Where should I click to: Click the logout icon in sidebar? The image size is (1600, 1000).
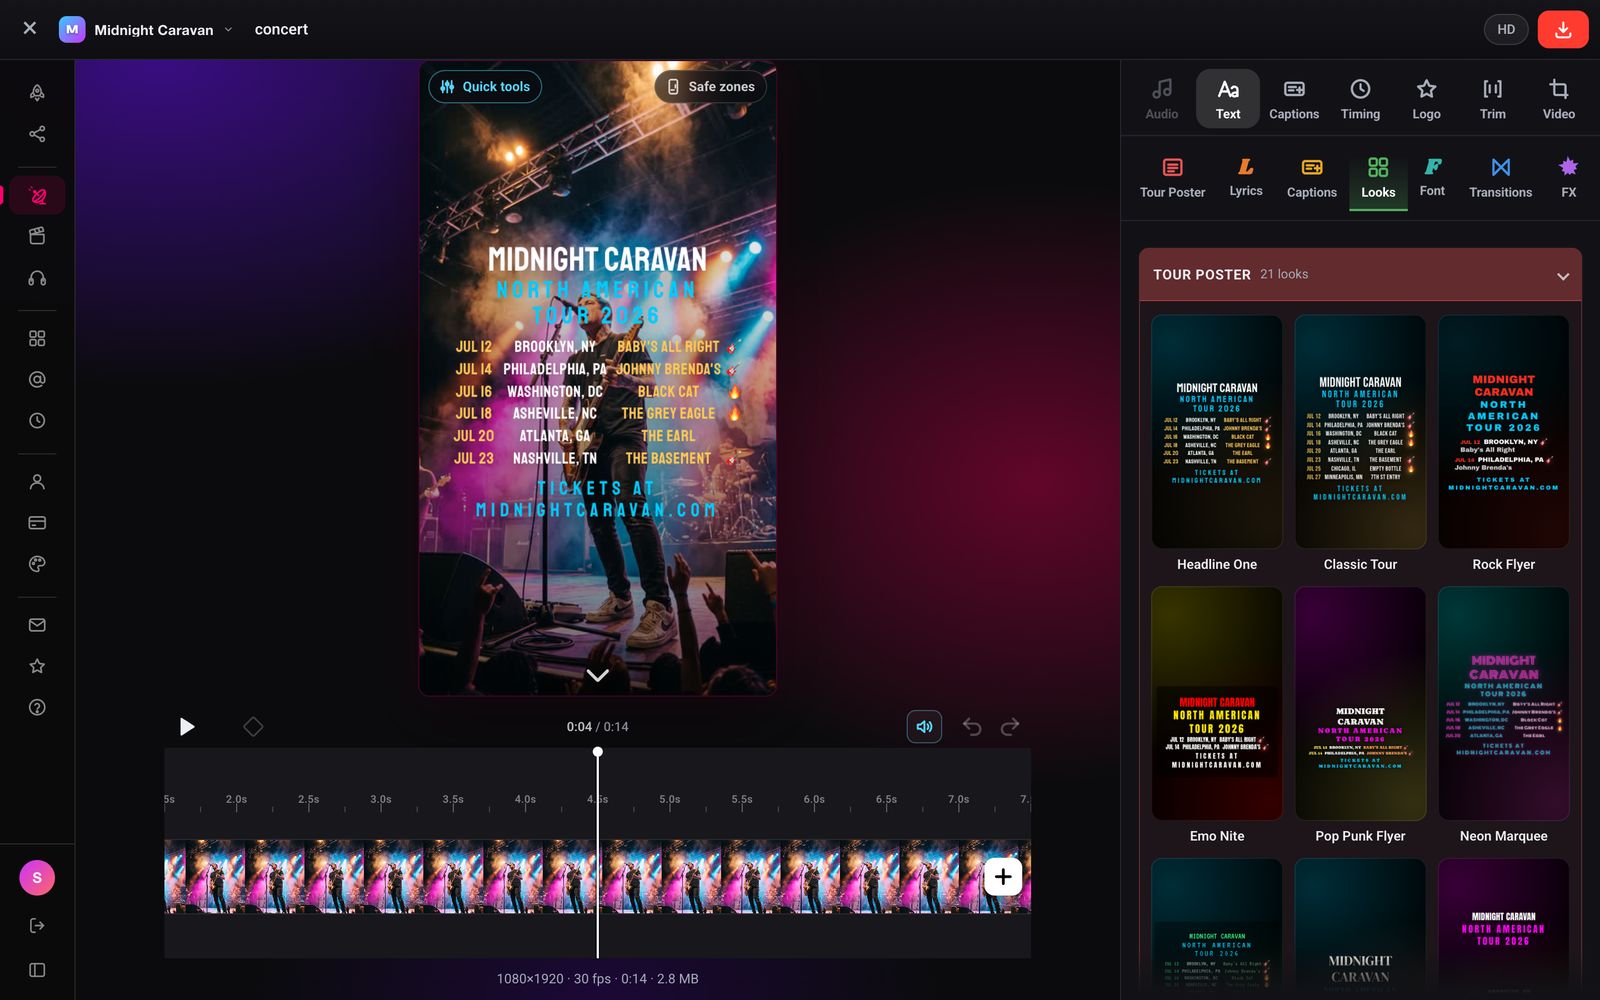click(37, 926)
